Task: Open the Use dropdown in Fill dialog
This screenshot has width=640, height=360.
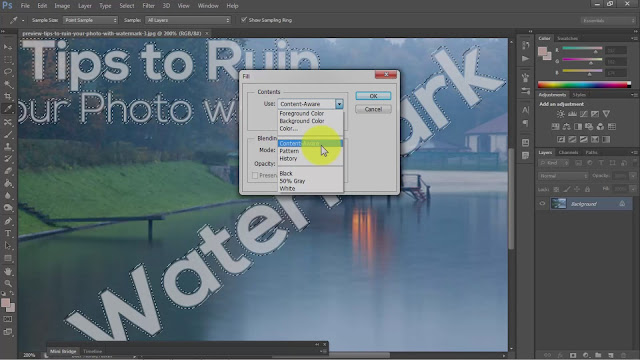Action: click(339, 104)
